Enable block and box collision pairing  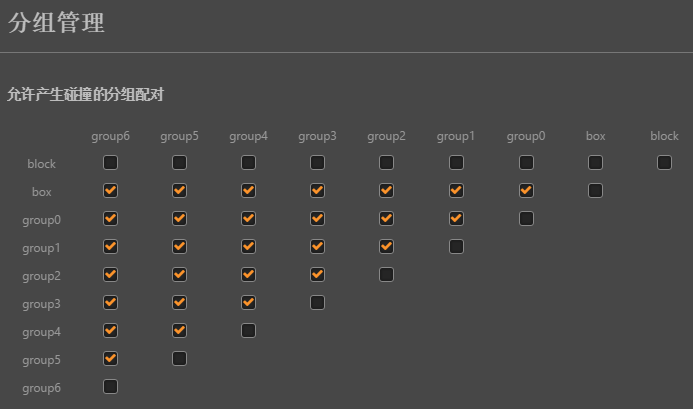[x=595, y=162]
